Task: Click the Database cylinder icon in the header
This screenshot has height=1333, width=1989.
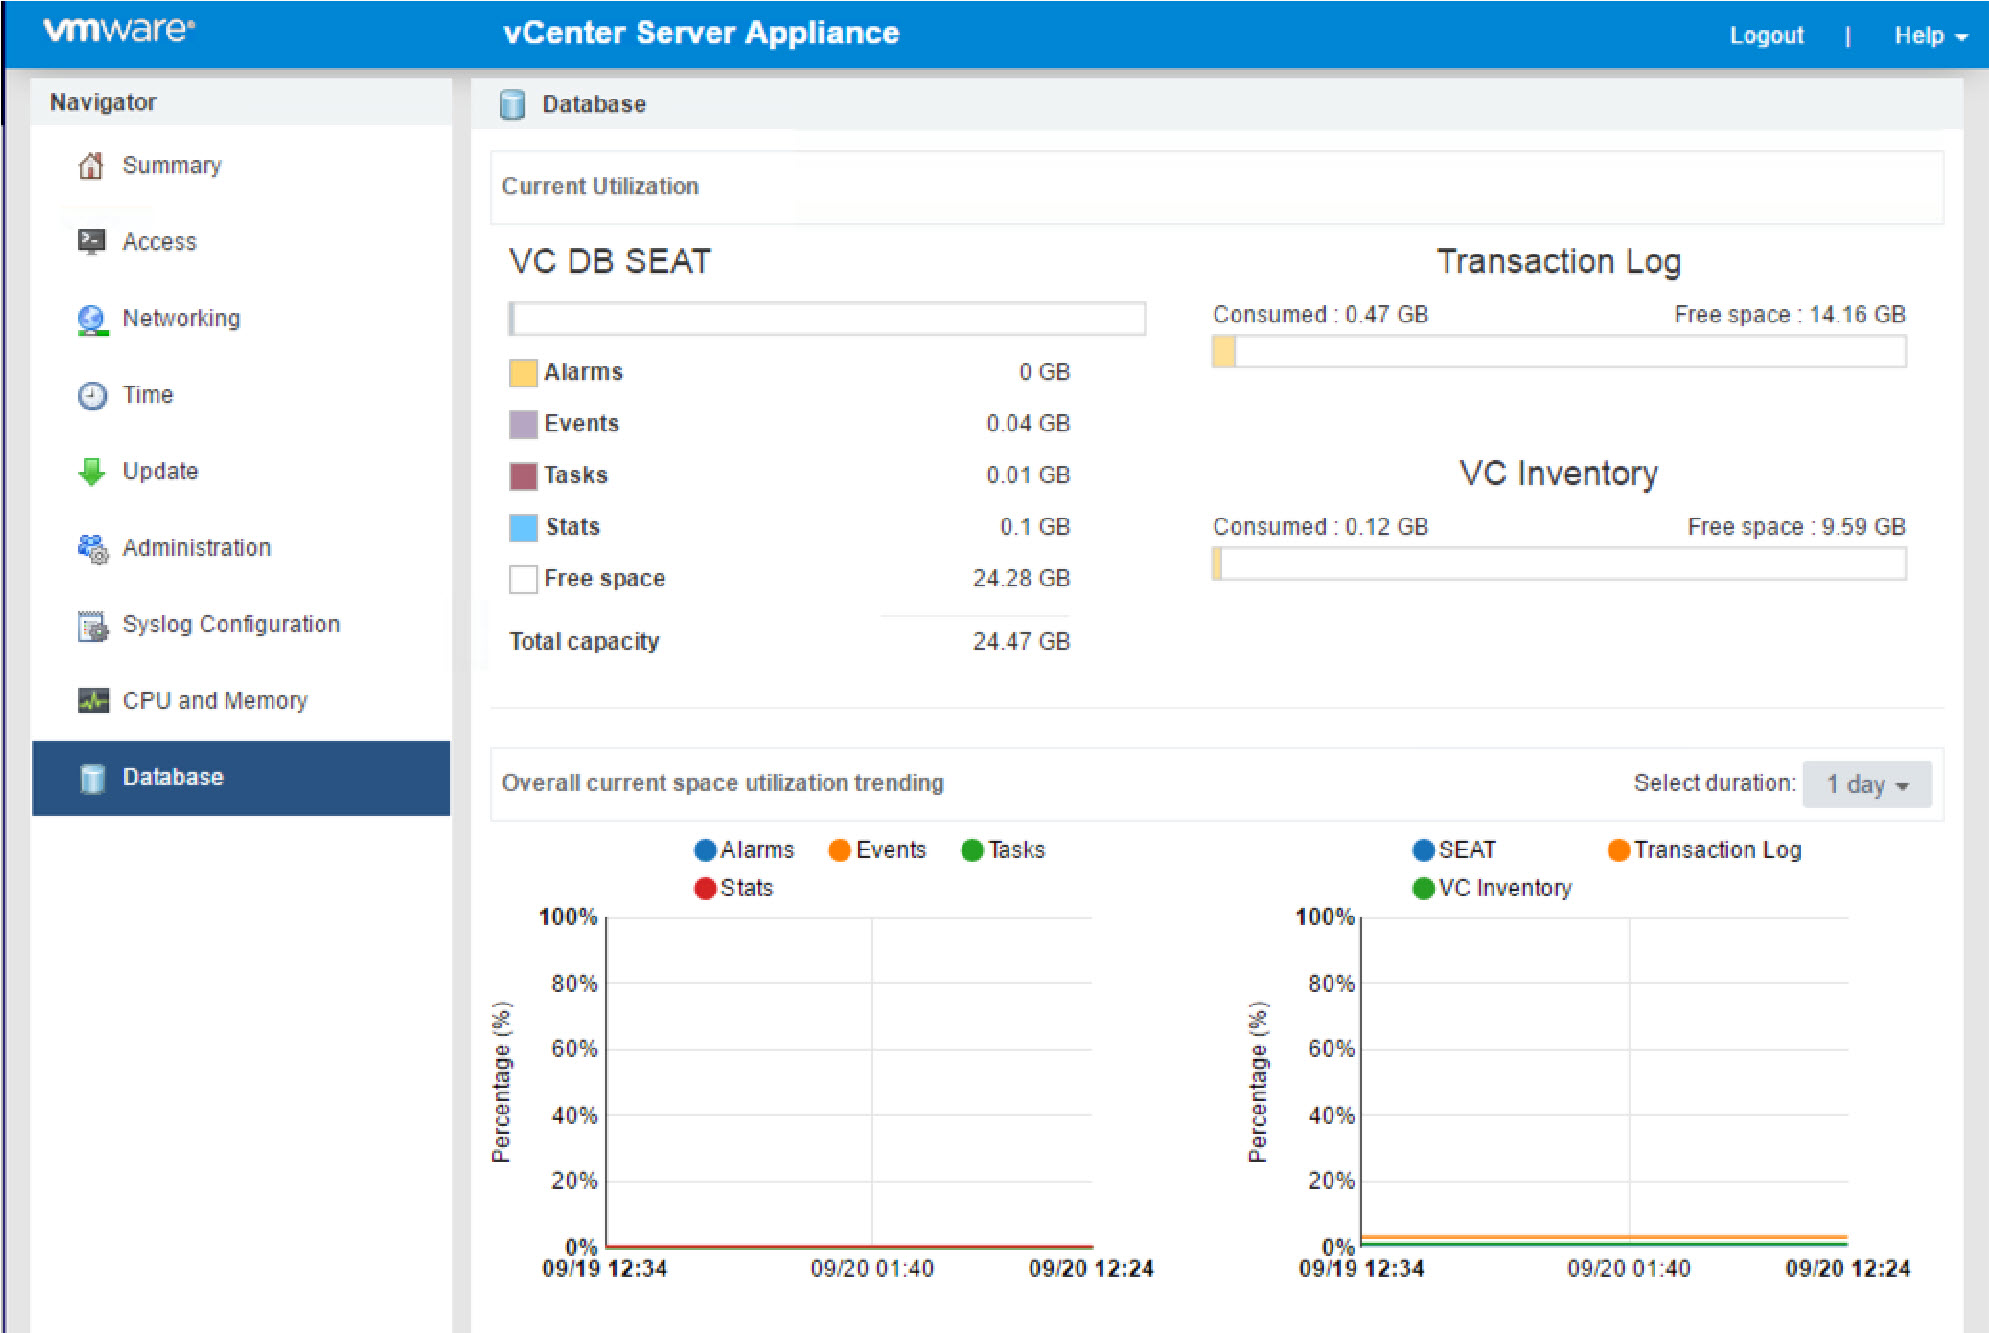Action: (513, 103)
